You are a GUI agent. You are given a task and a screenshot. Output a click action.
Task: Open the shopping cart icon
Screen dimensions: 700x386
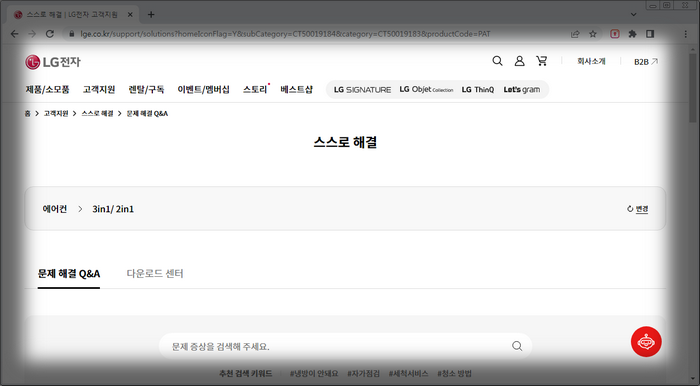click(542, 61)
